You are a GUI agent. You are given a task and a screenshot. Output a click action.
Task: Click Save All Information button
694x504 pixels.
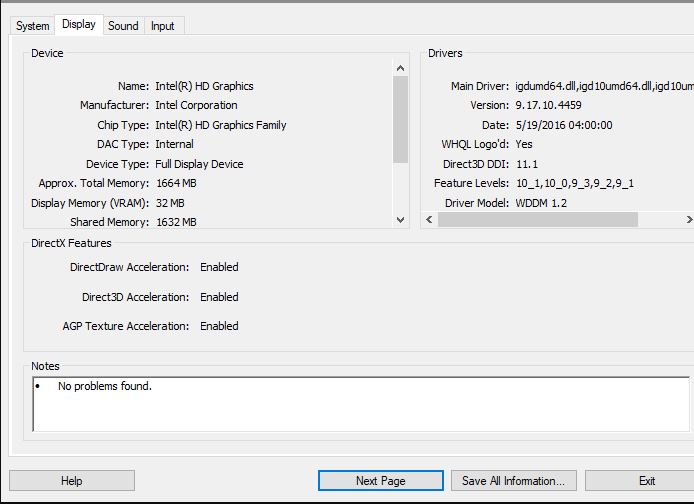513,481
